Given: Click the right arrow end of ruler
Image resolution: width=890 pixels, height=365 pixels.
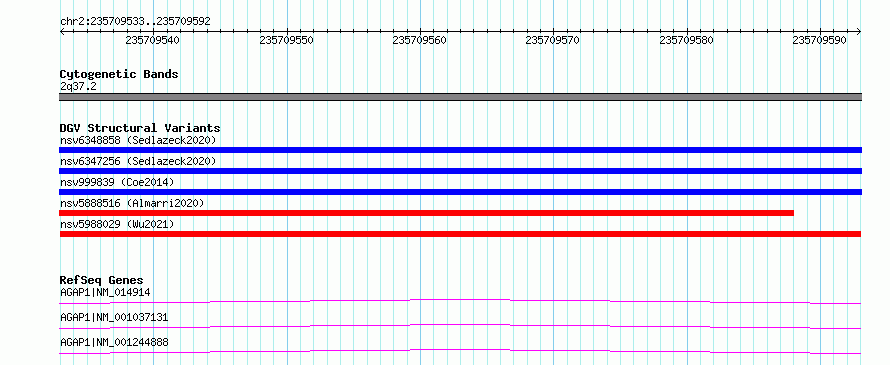Looking at the screenshot, I should point(859,32).
